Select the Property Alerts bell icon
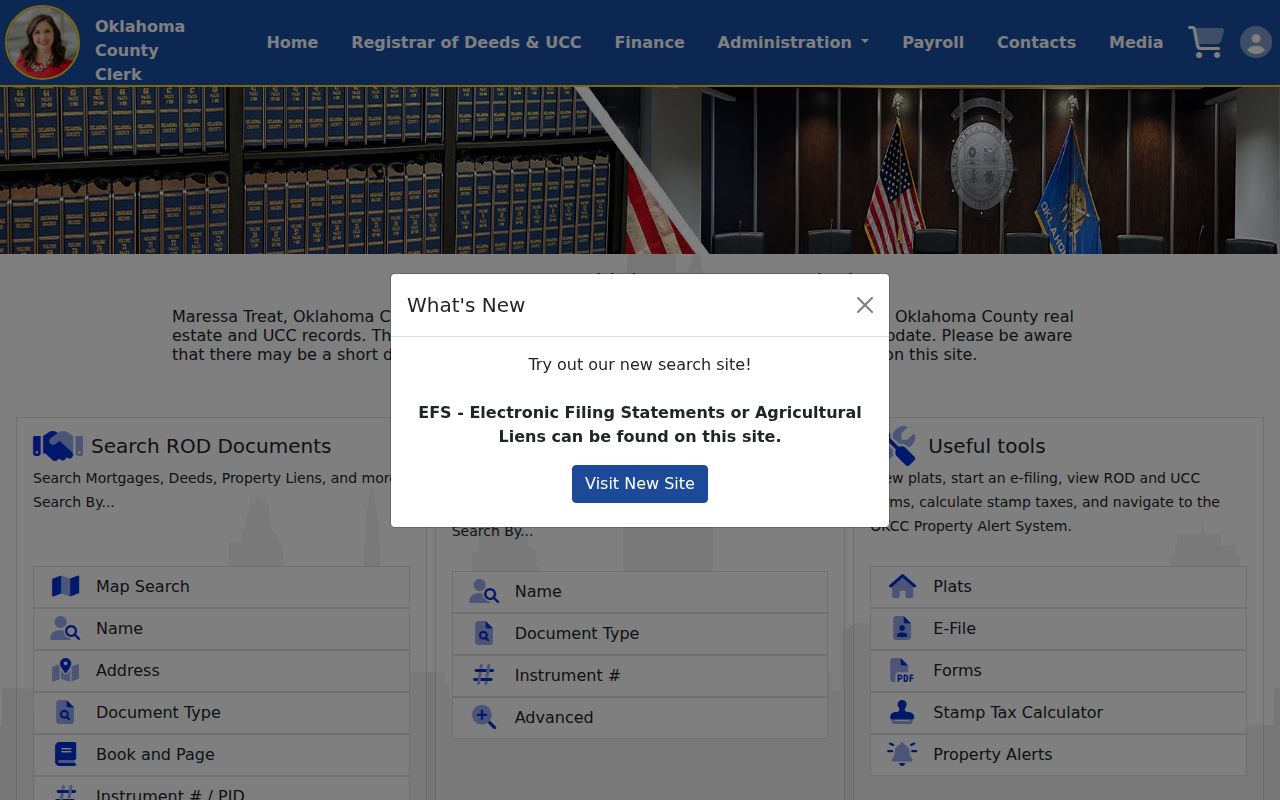This screenshot has width=1280, height=800. [902, 754]
